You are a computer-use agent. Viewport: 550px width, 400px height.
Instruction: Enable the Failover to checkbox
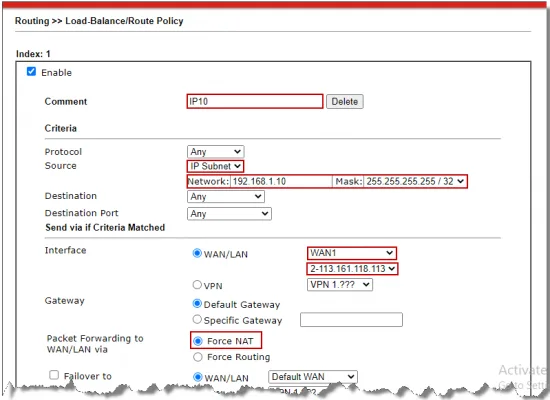click(54, 375)
